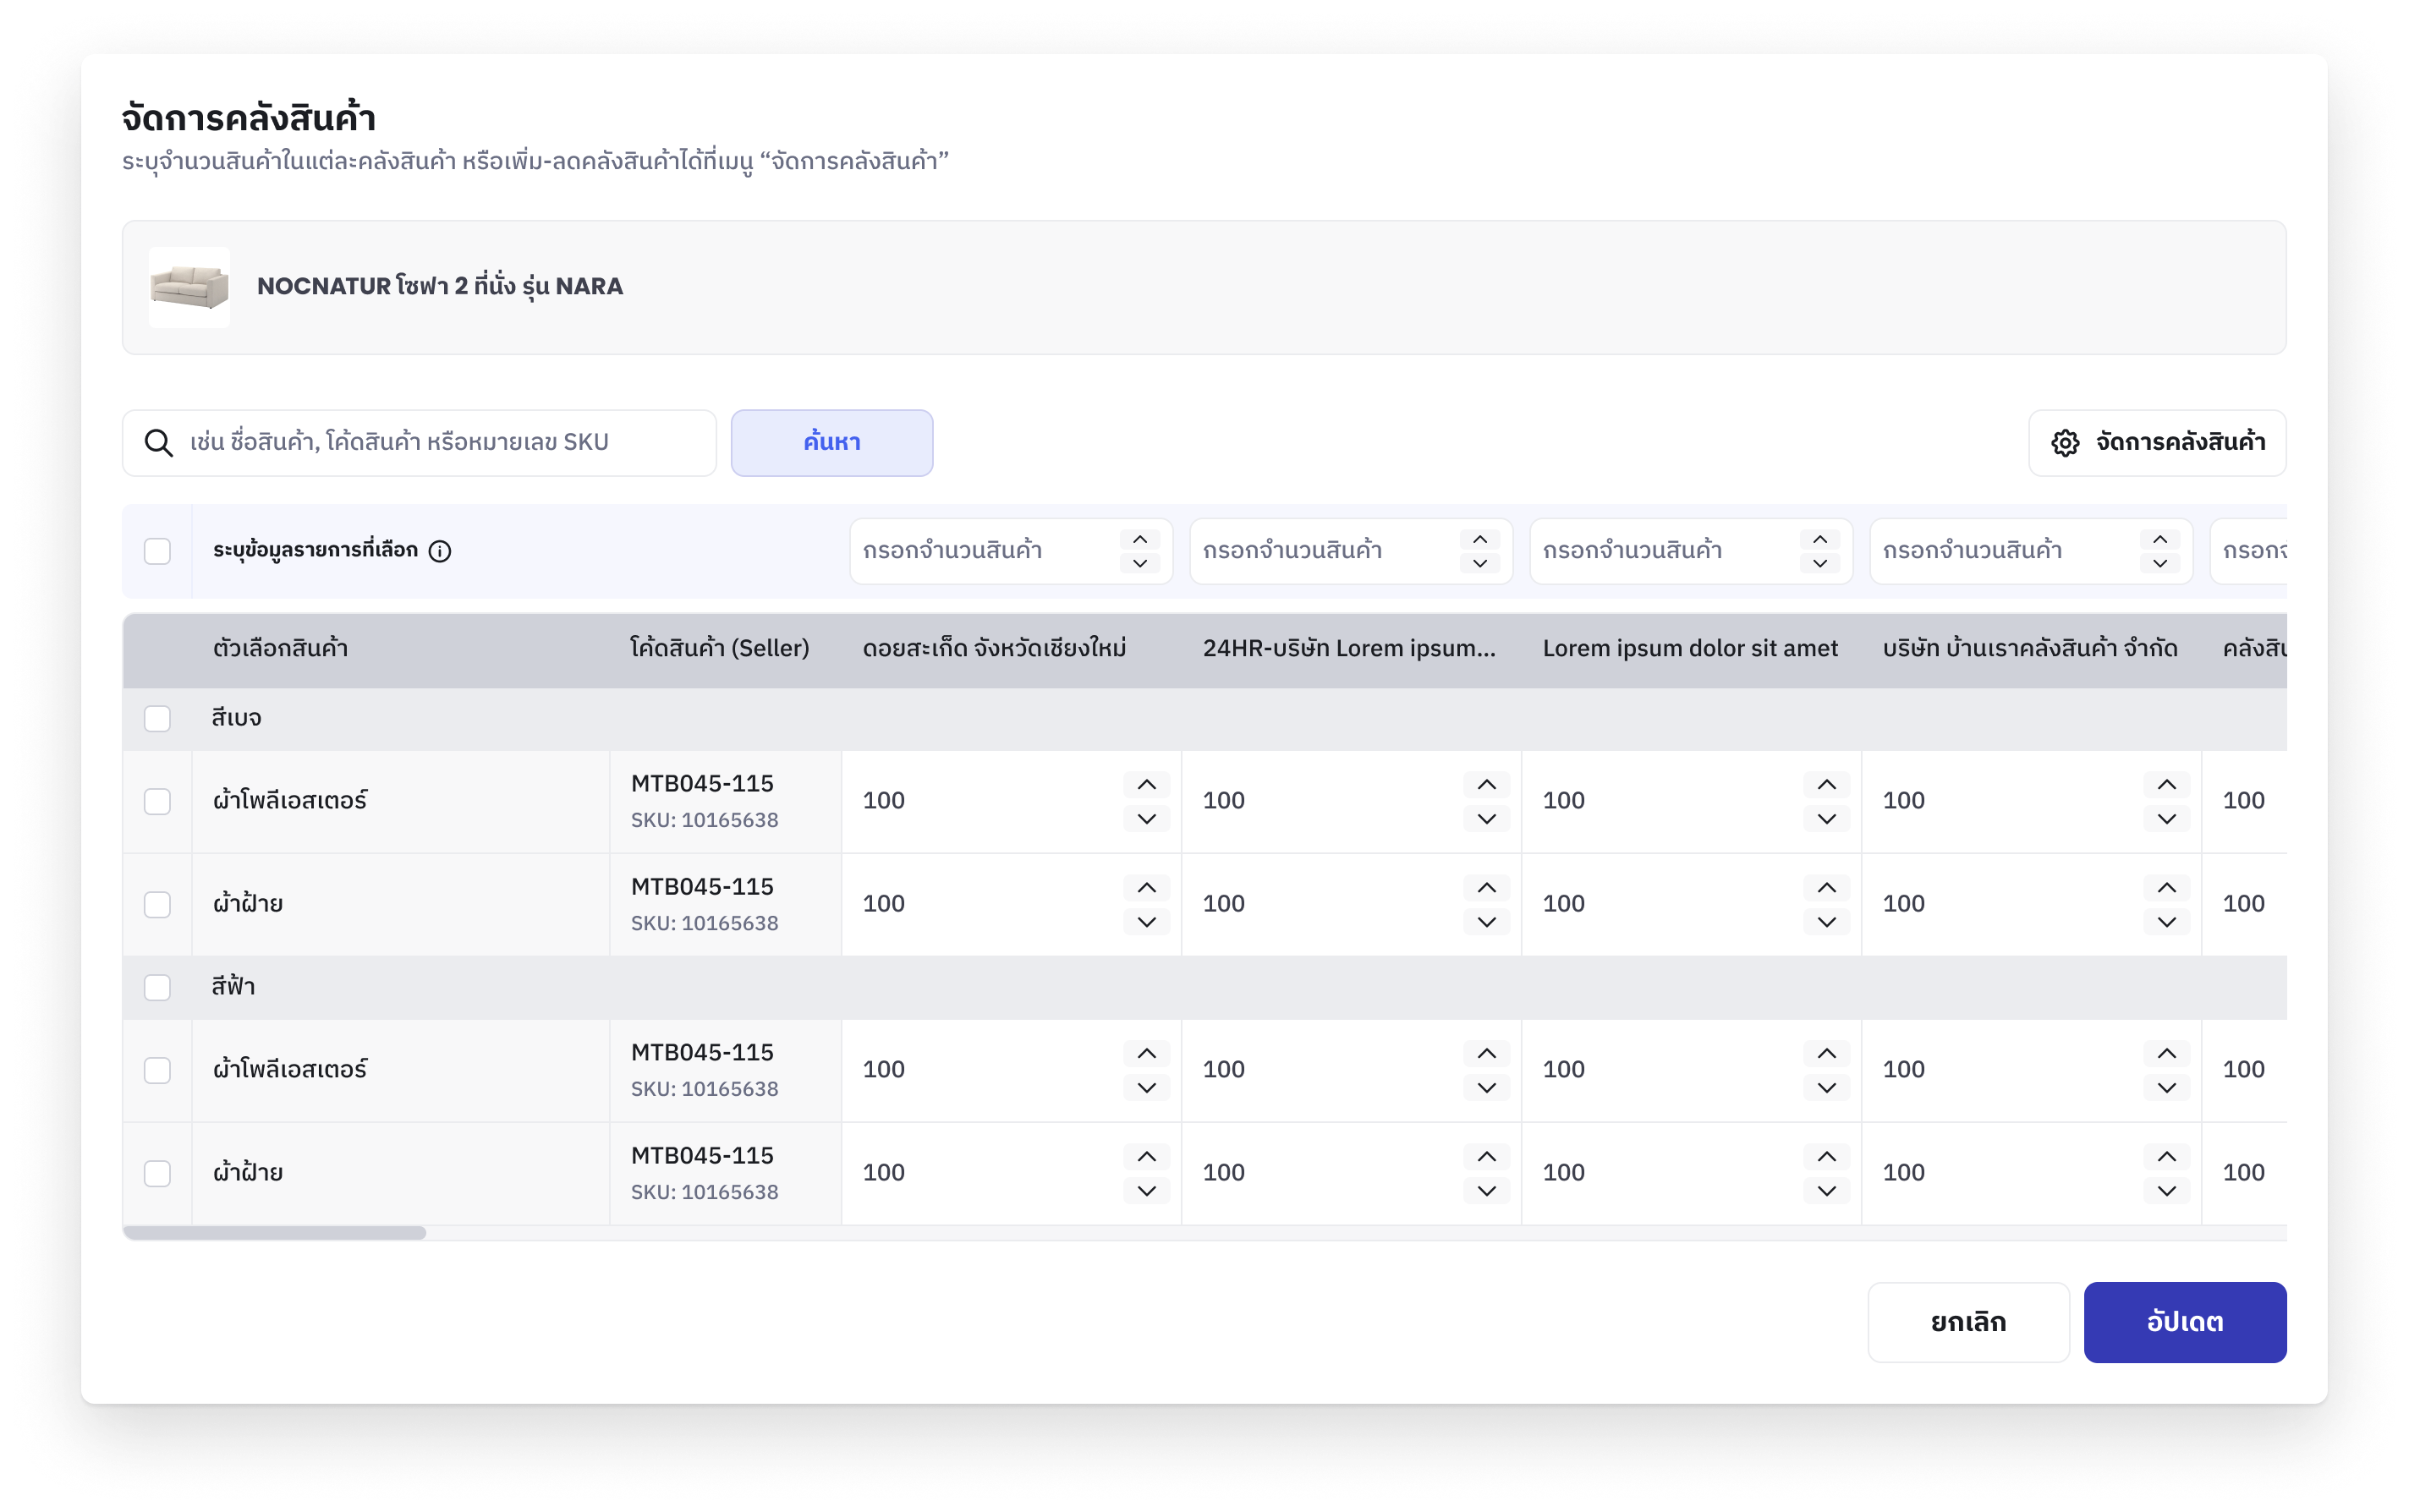Image resolution: width=2409 pixels, height=1512 pixels.
Task: Click the info icon beside ระบุข้อมูลรายการที่เลือก
Action: (440, 551)
